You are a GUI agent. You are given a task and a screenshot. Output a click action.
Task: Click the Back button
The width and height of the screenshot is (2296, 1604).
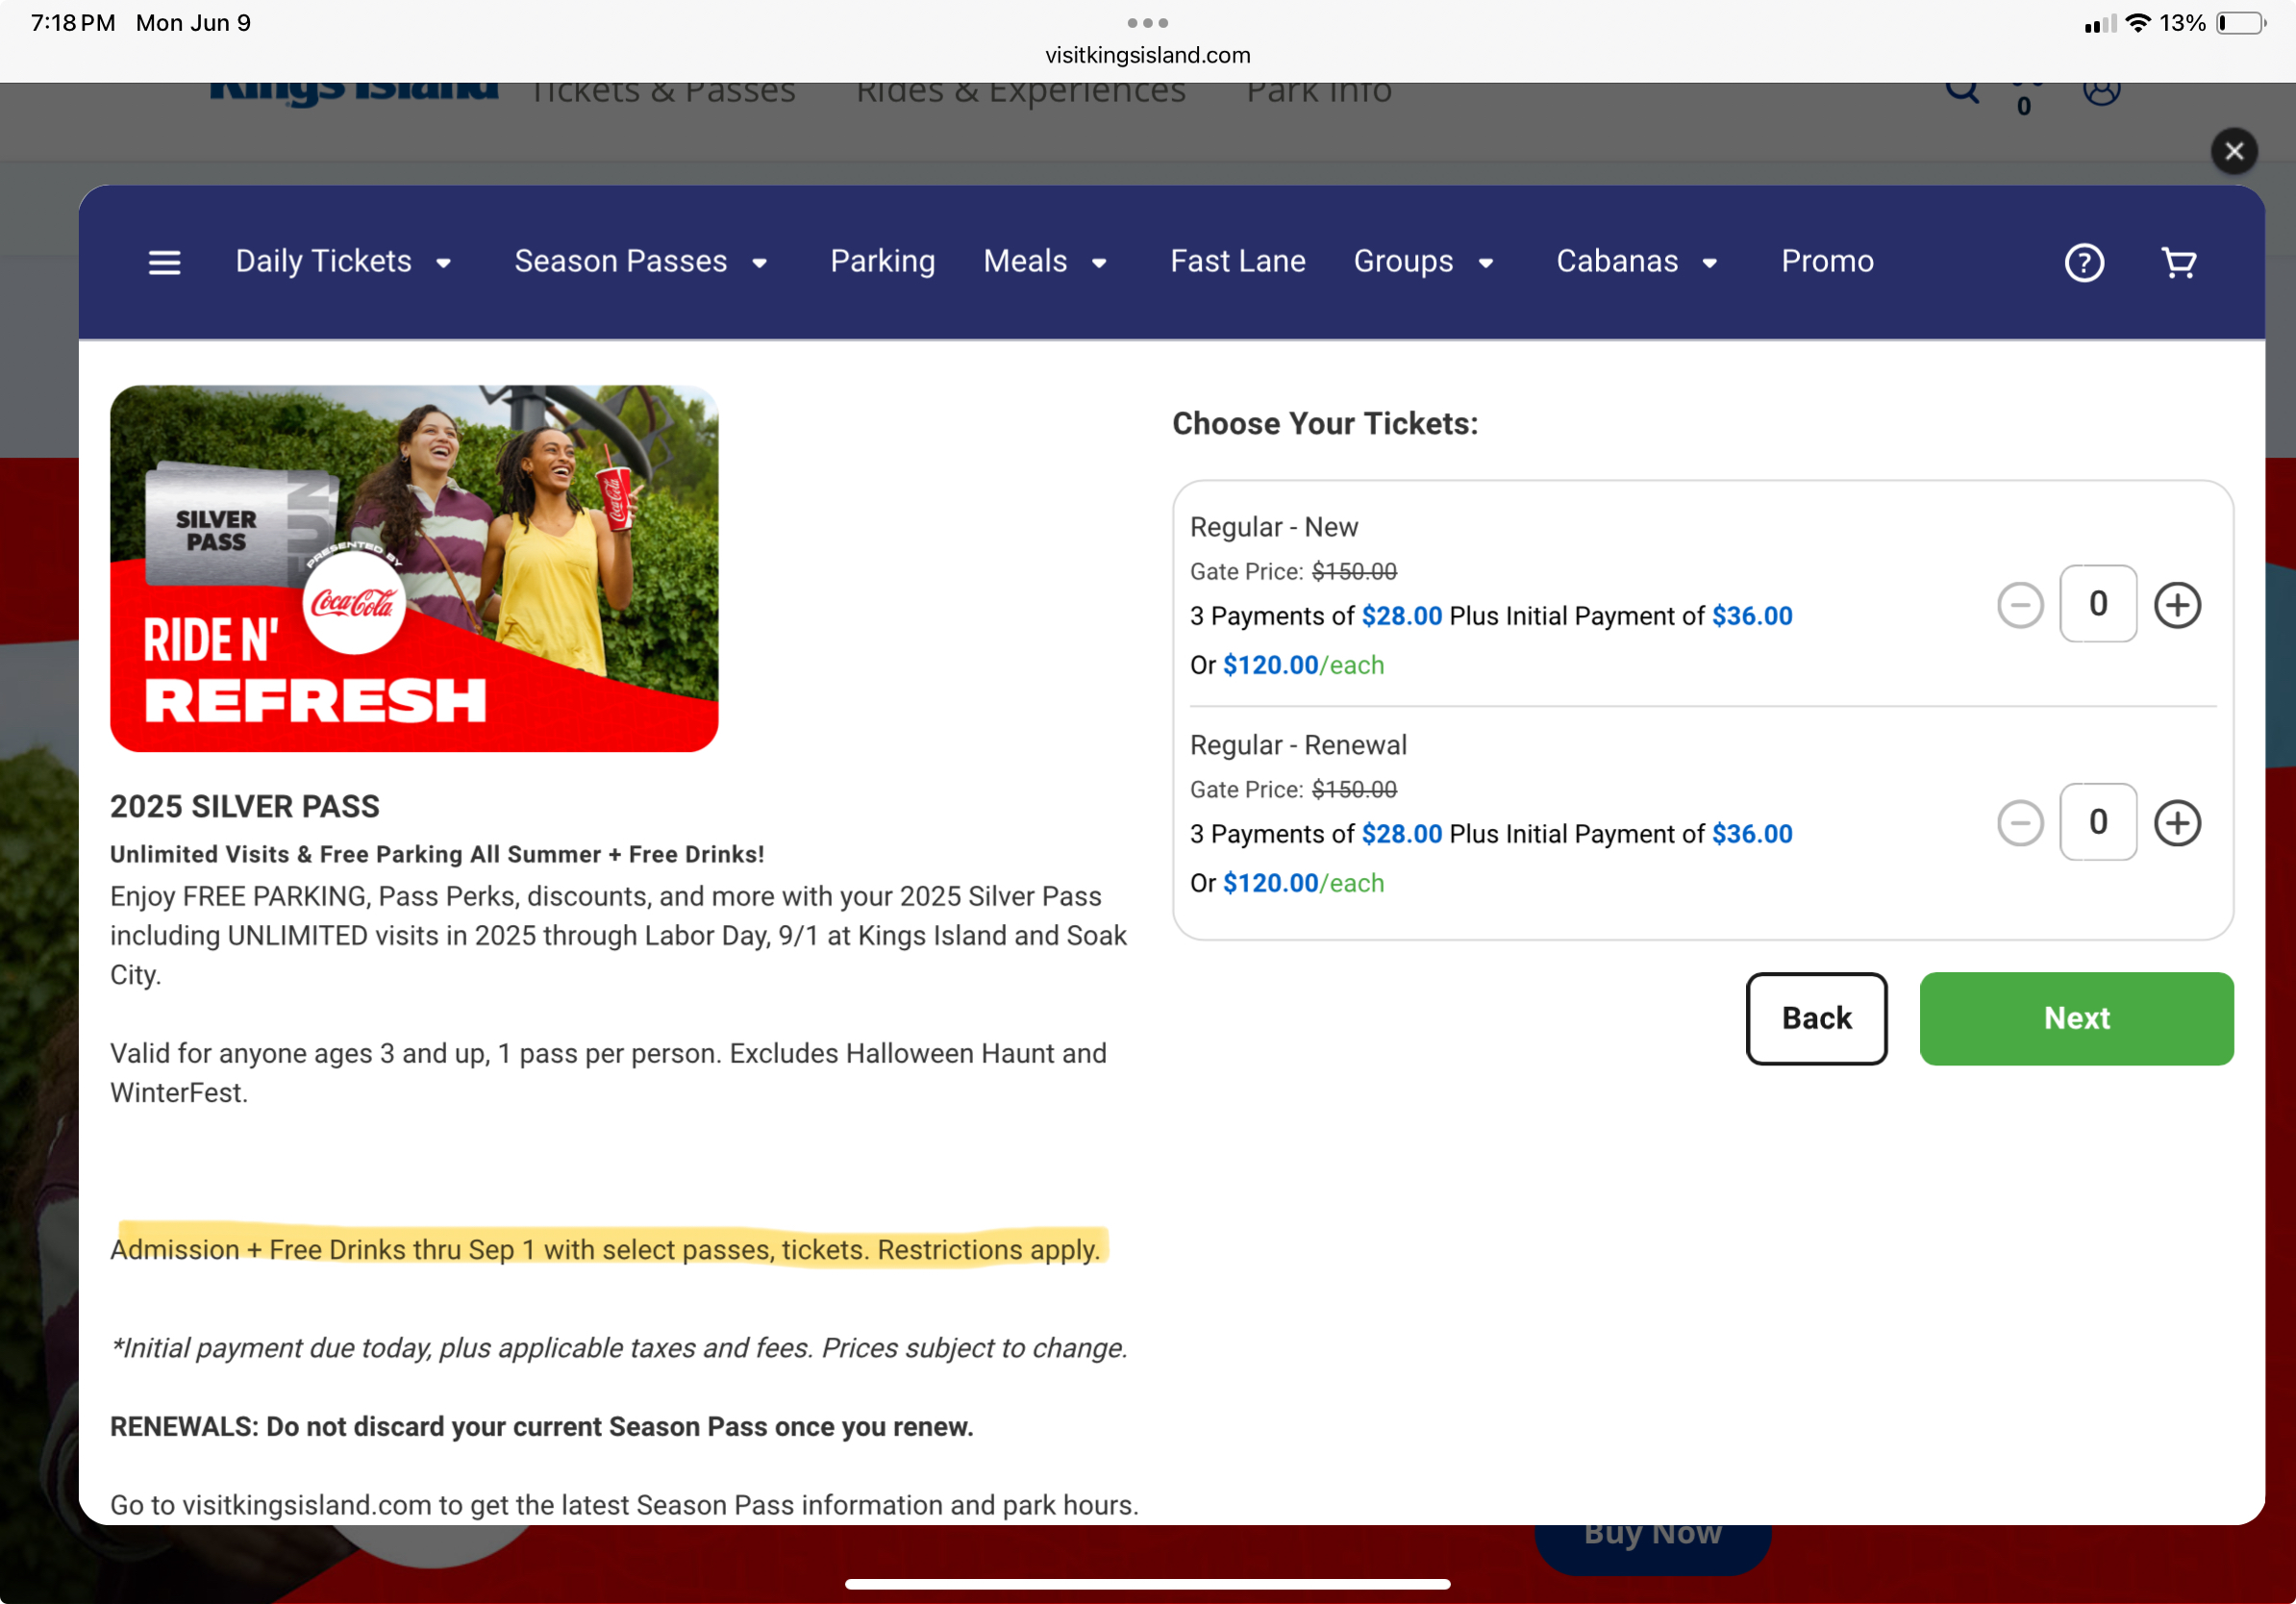click(x=1816, y=1018)
